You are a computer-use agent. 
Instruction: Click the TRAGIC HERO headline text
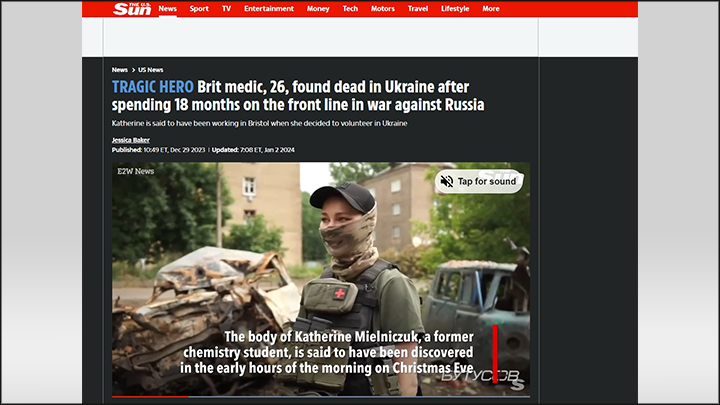click(x=153, y=87)
